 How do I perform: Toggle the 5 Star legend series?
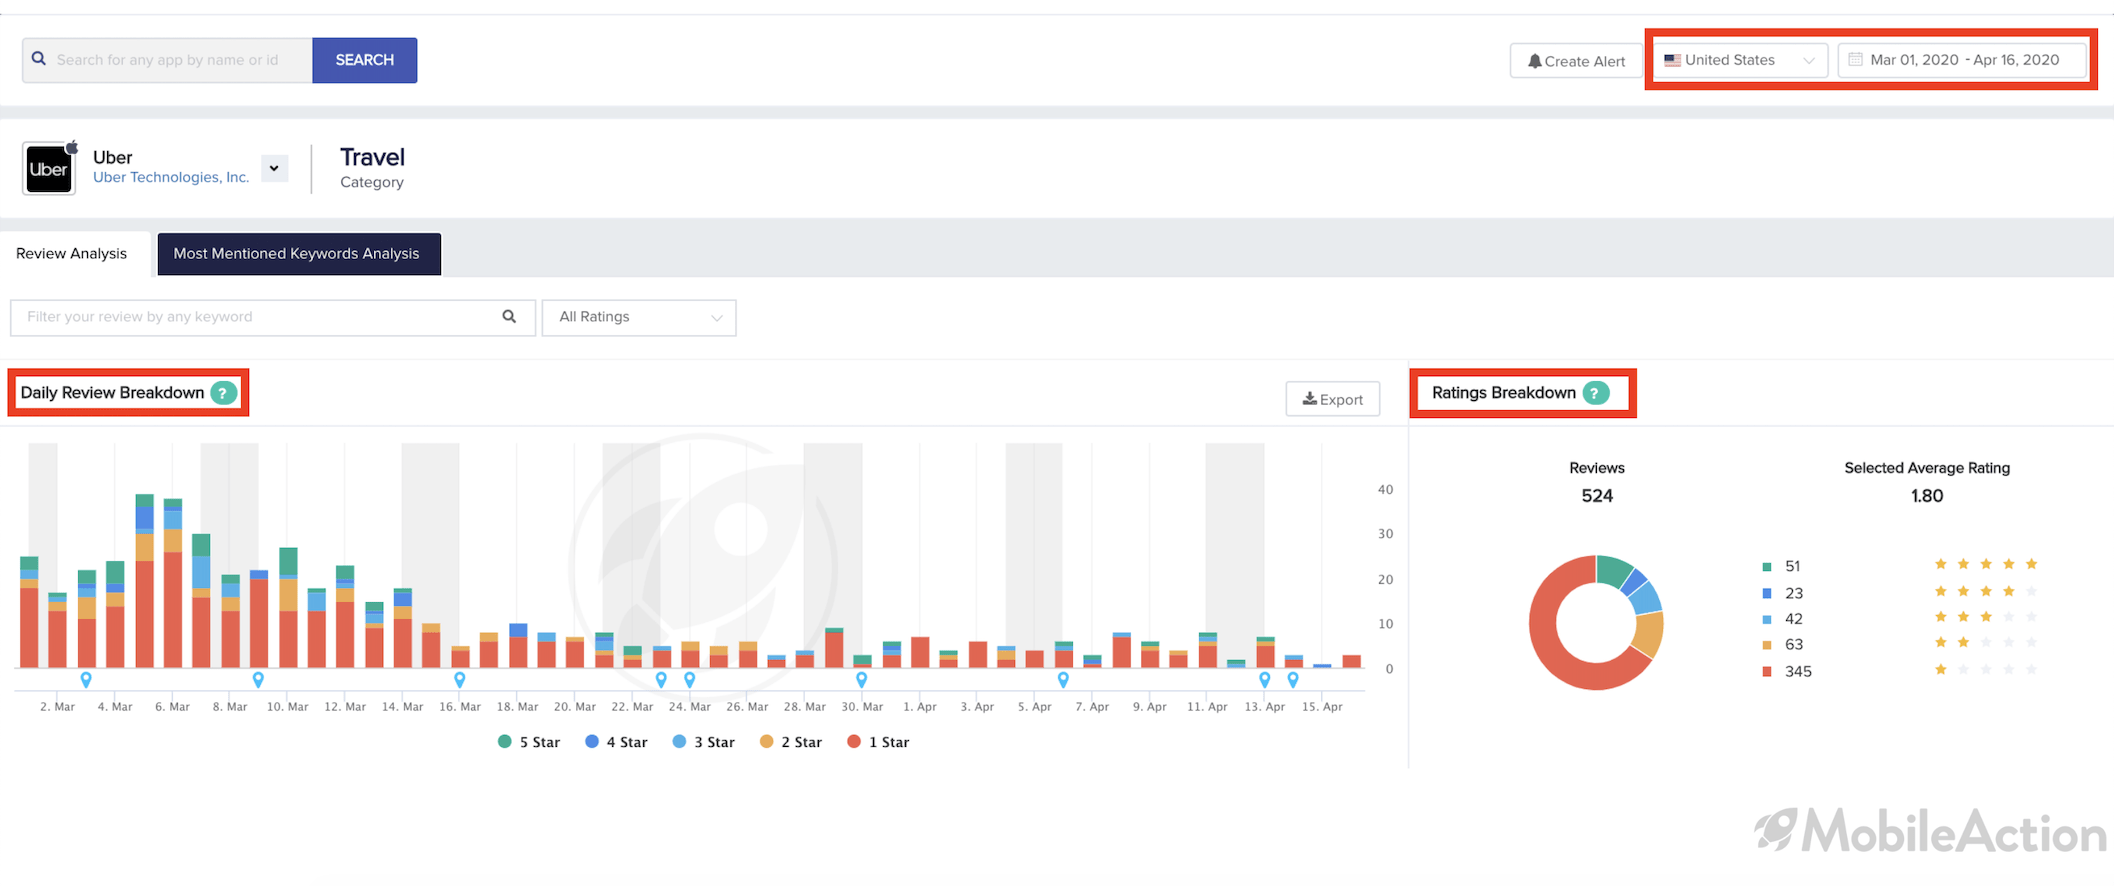529,742
